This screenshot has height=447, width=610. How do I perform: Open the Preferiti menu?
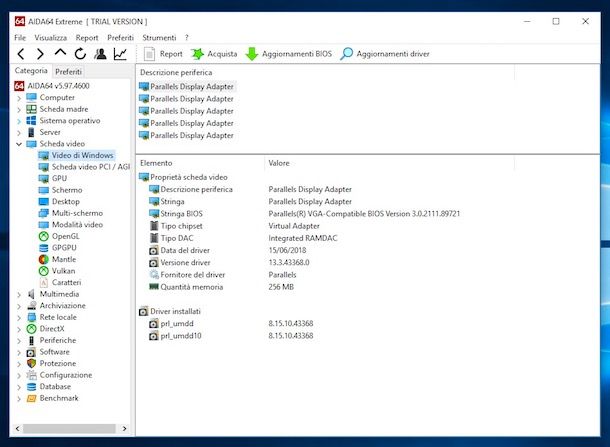click(120, 38)
